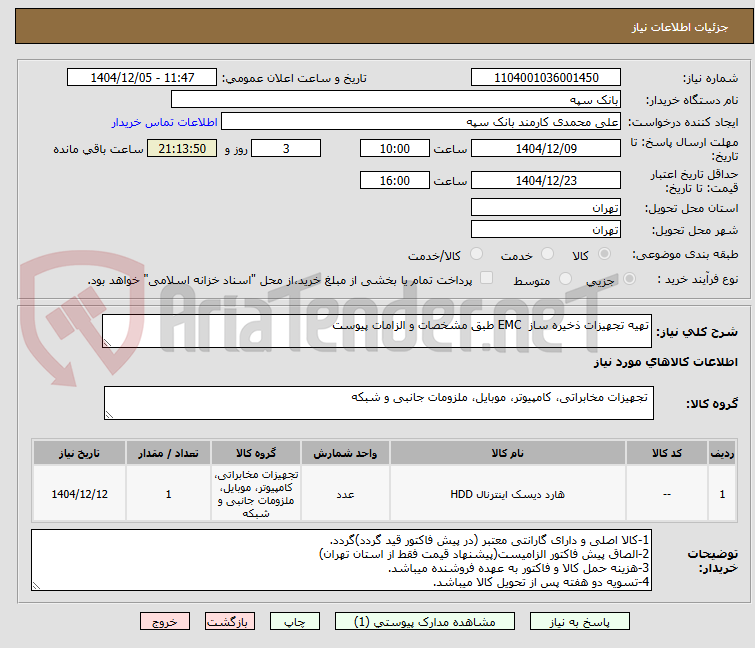Click the تعداد / مقدار column header
Screen dimensions: 755x648
(169, 453)
